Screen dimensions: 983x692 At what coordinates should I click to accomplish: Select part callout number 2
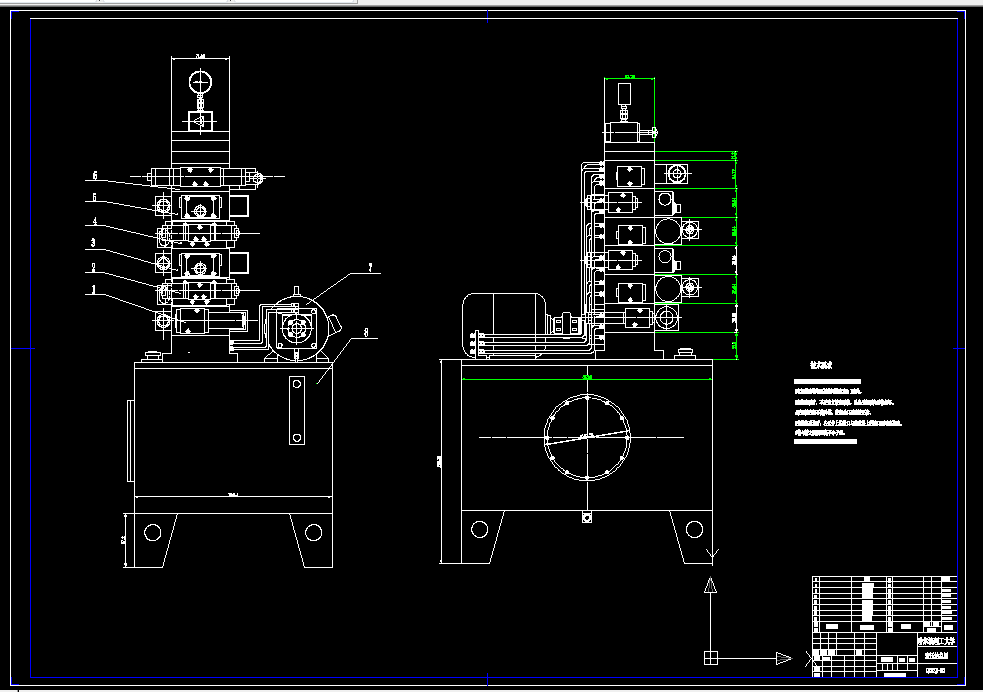[94, 268]
